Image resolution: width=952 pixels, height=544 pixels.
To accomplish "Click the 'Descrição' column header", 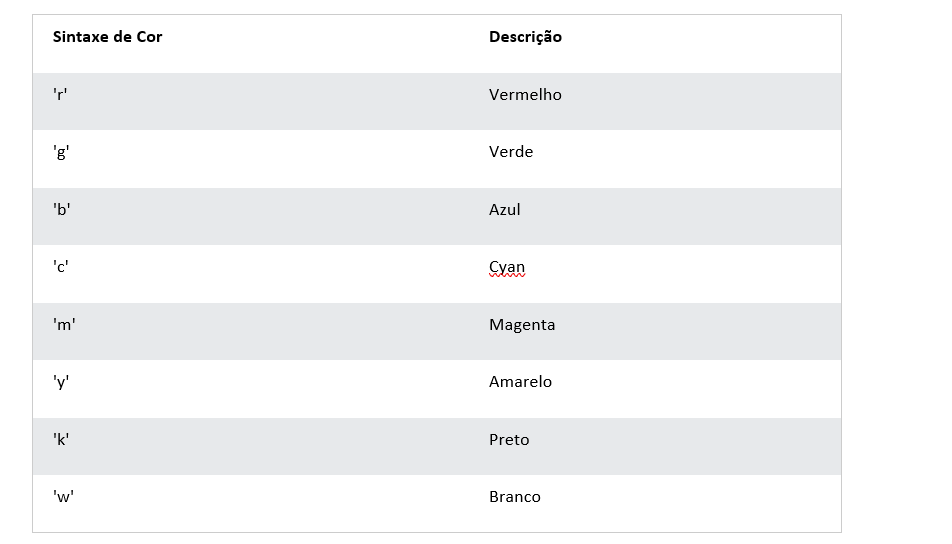I will tap(525, 37).
